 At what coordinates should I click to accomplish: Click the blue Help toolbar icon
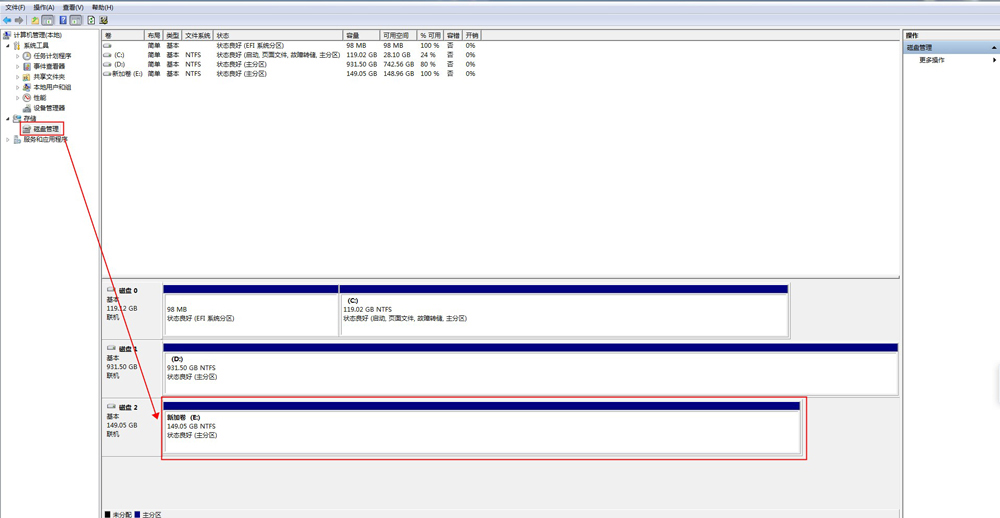coord(63,20)
